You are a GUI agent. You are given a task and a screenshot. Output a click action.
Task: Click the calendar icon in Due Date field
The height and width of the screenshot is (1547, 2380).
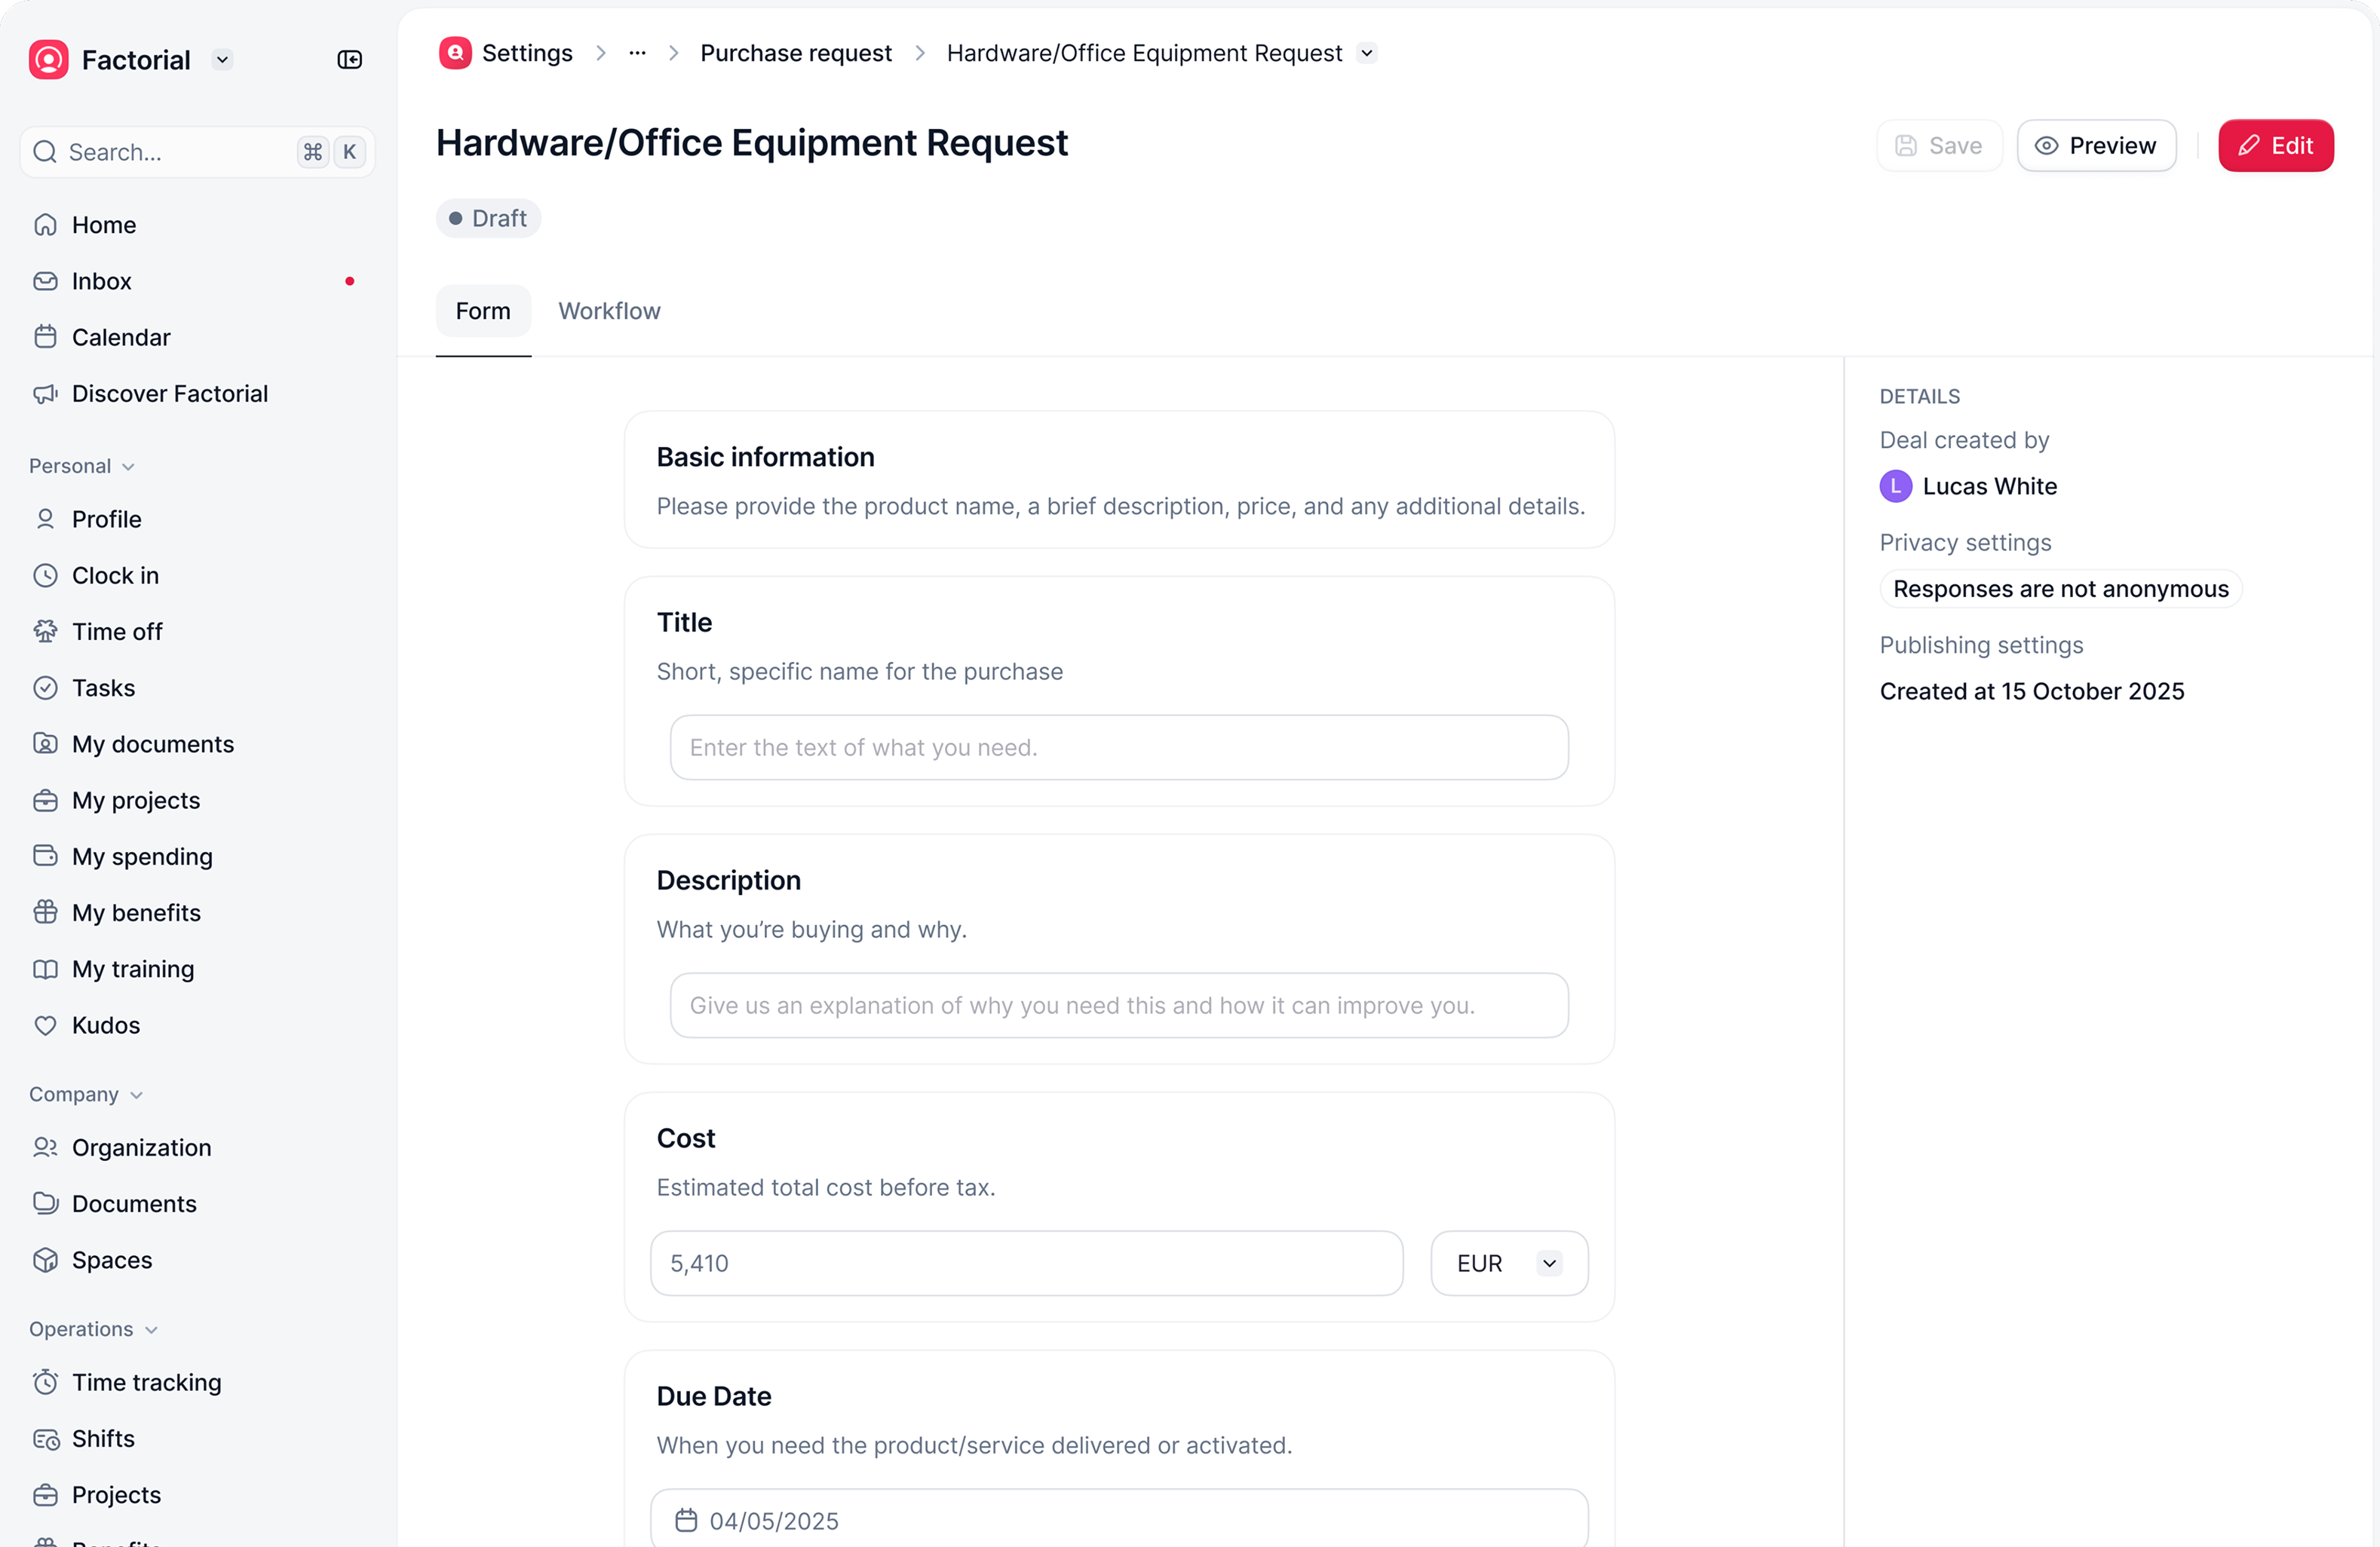point(686,1520)
